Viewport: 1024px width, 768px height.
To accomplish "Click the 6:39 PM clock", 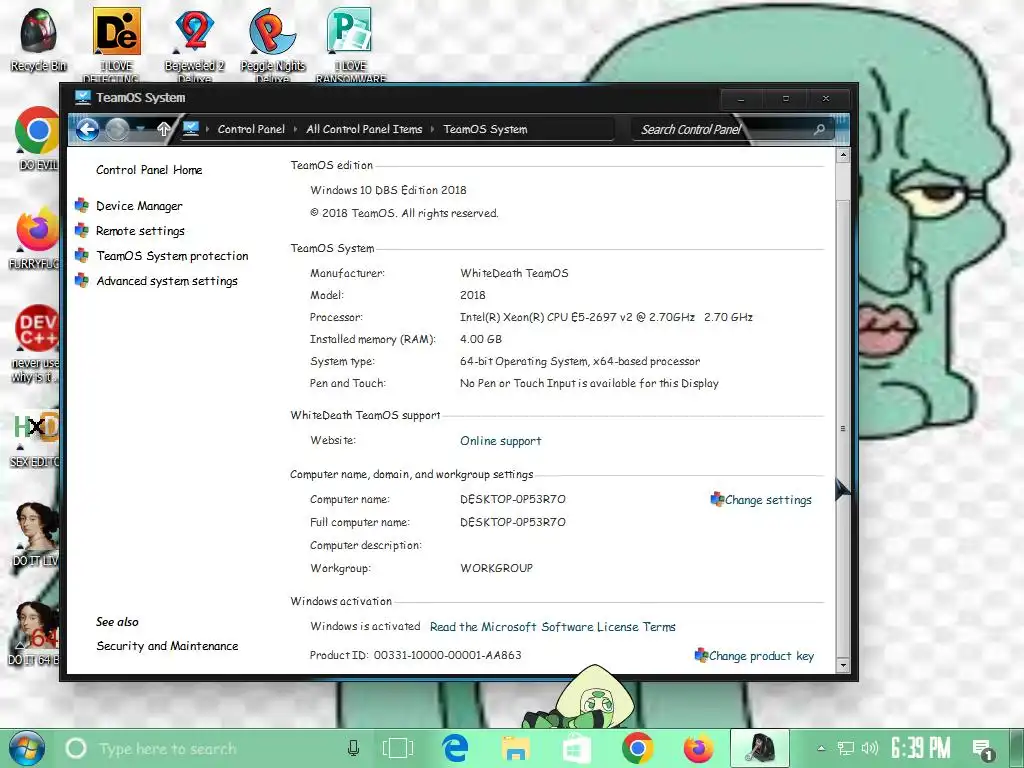I will pos(921,748).
